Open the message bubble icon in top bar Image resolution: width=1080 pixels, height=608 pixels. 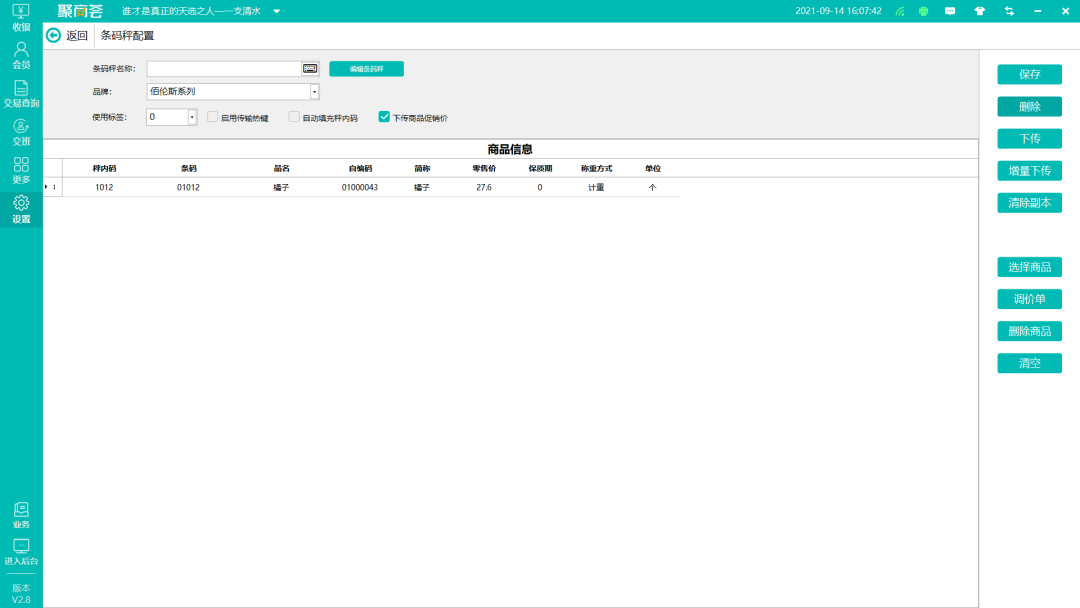951,11
